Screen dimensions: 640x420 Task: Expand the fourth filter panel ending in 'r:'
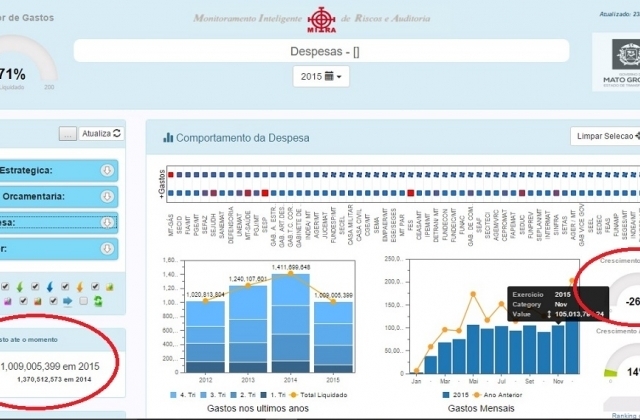pos(58,249)
